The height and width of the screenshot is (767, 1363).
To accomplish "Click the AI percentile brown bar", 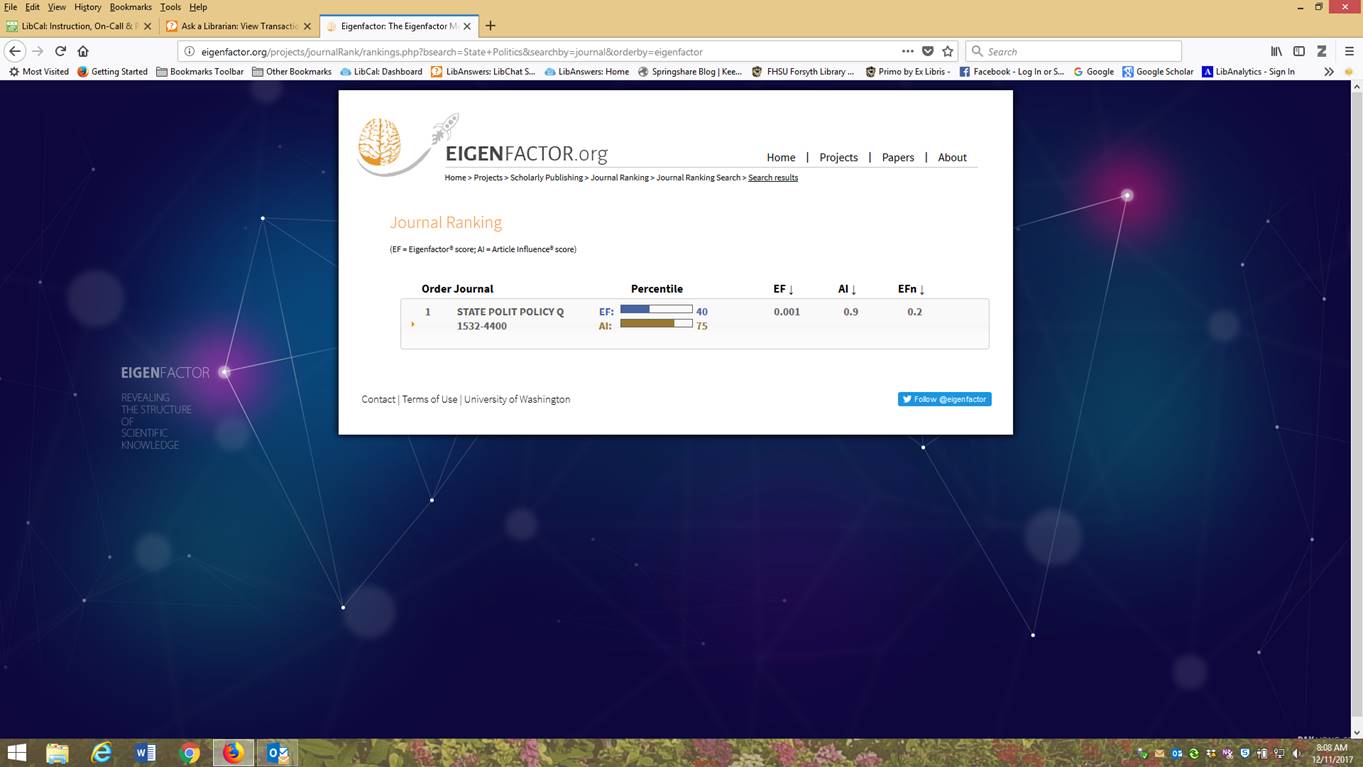I will pyautogui.click(x=656, y=324).
